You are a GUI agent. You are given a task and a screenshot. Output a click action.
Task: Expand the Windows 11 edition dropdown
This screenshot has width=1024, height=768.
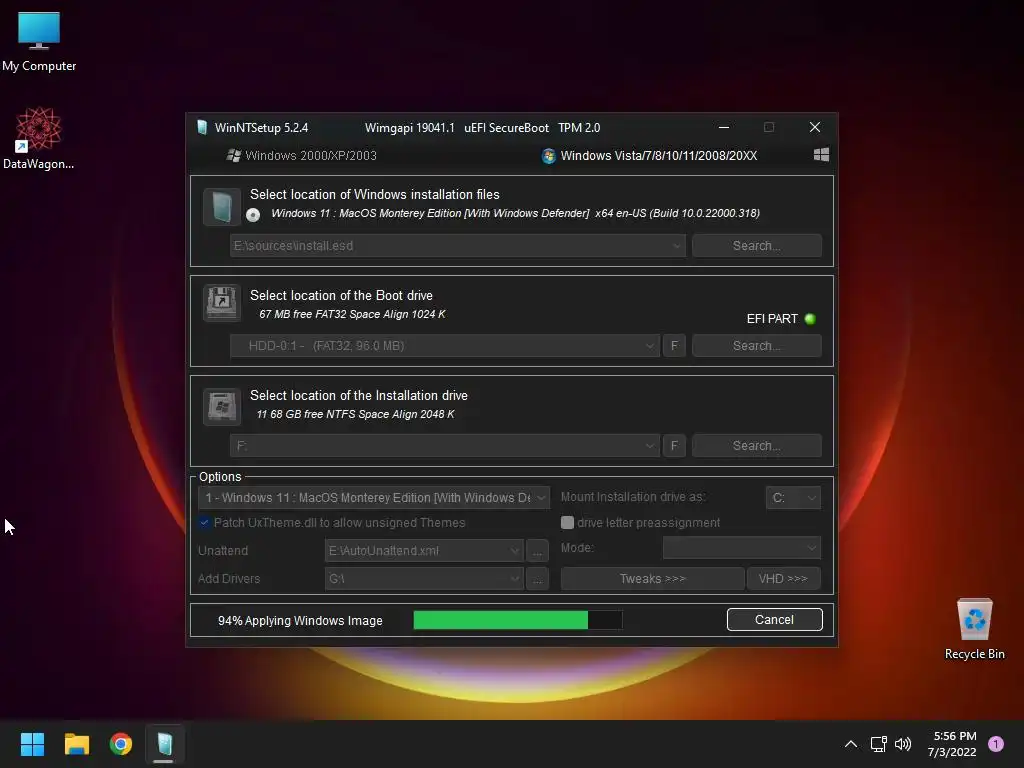tap(541, 498)
